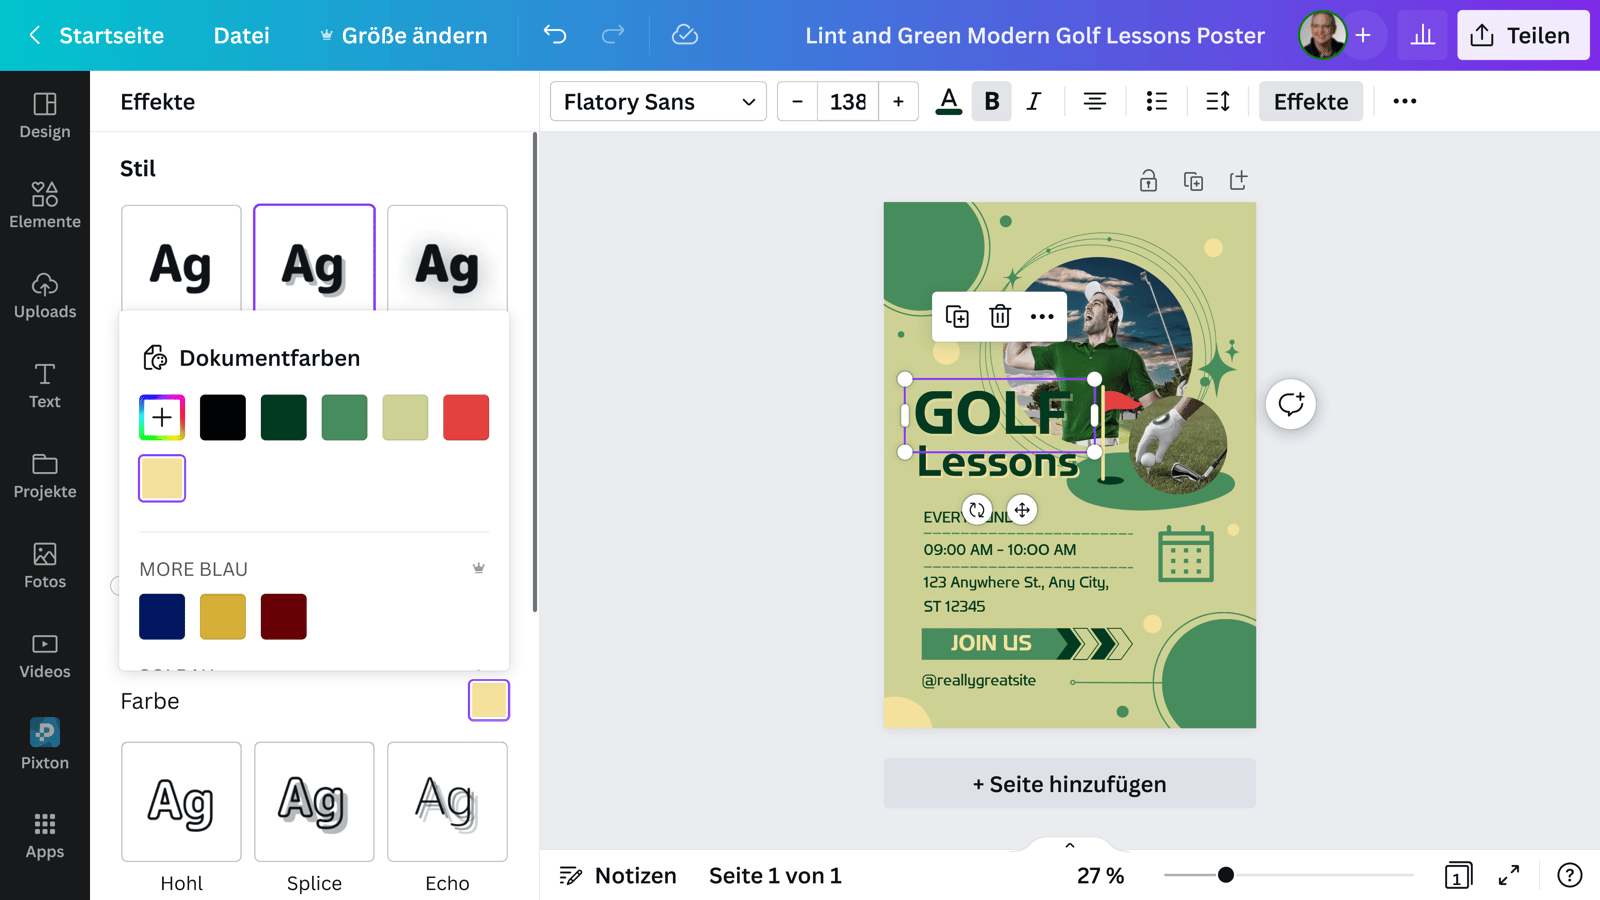Viewport: 1600px width, 900px height.
Task: Expand the page panel chevron above footer
Action: (x=1070, y=845)
